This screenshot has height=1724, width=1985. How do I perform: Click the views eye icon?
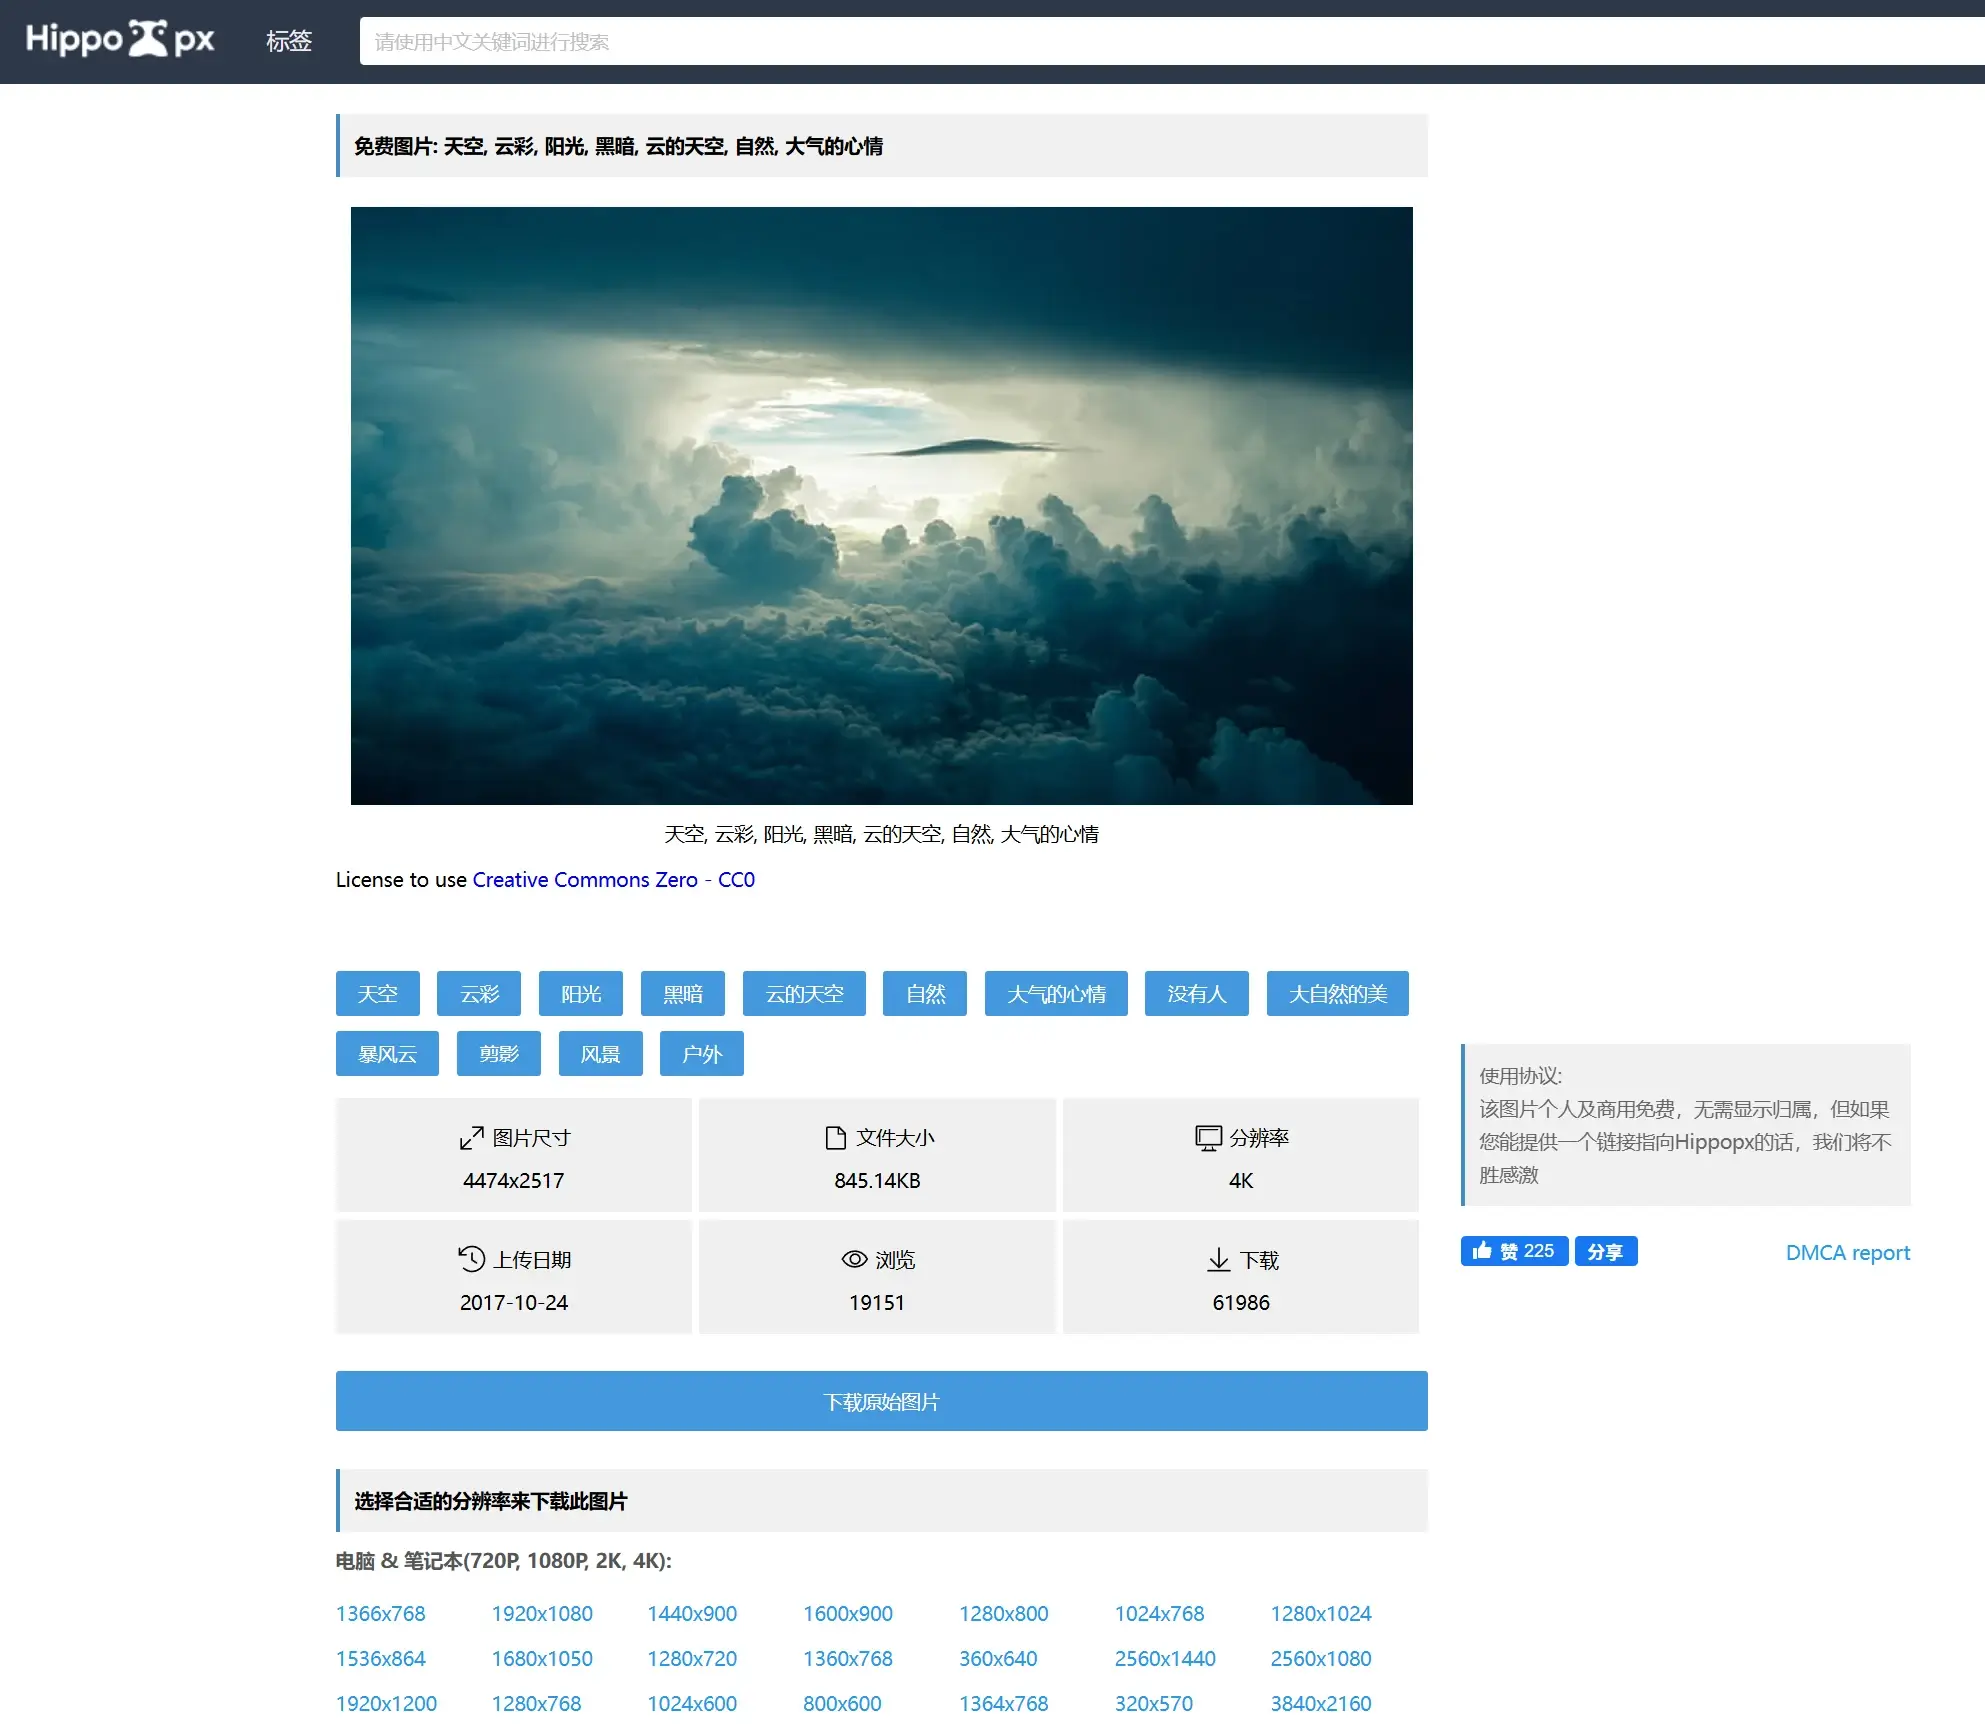[854, 1259]
